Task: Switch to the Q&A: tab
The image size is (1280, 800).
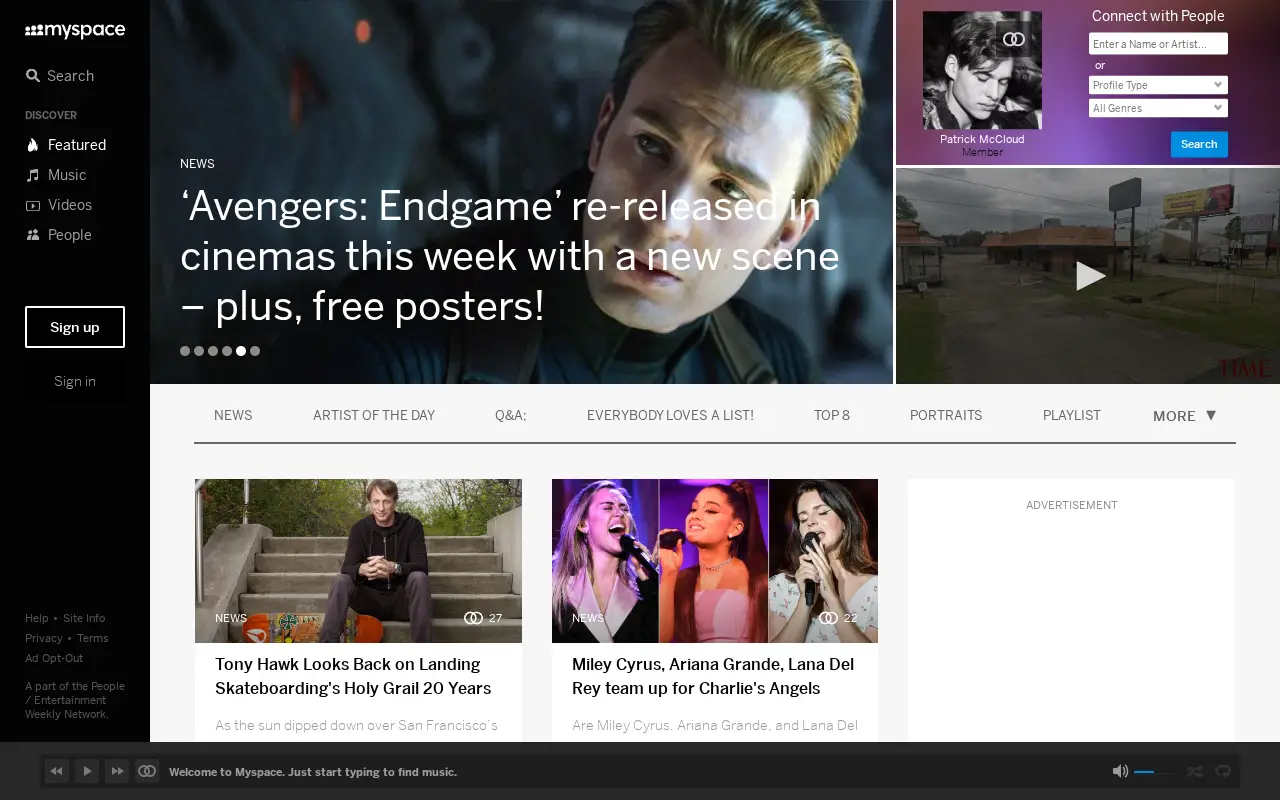Action: point(510,415)
